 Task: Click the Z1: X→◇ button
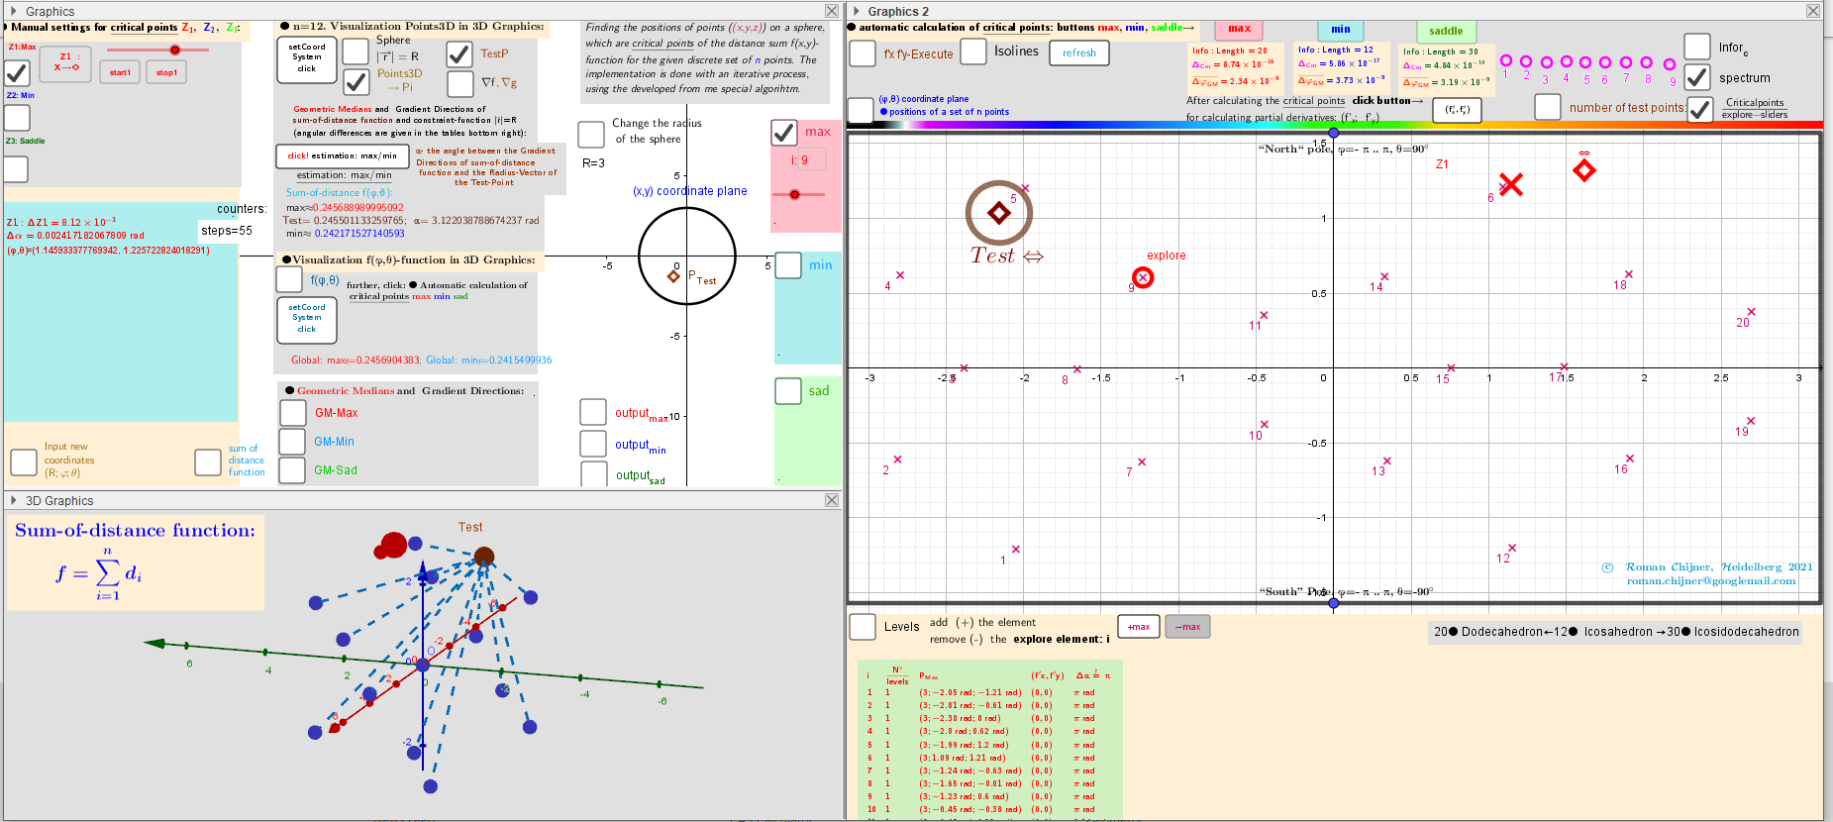(66, 63)
